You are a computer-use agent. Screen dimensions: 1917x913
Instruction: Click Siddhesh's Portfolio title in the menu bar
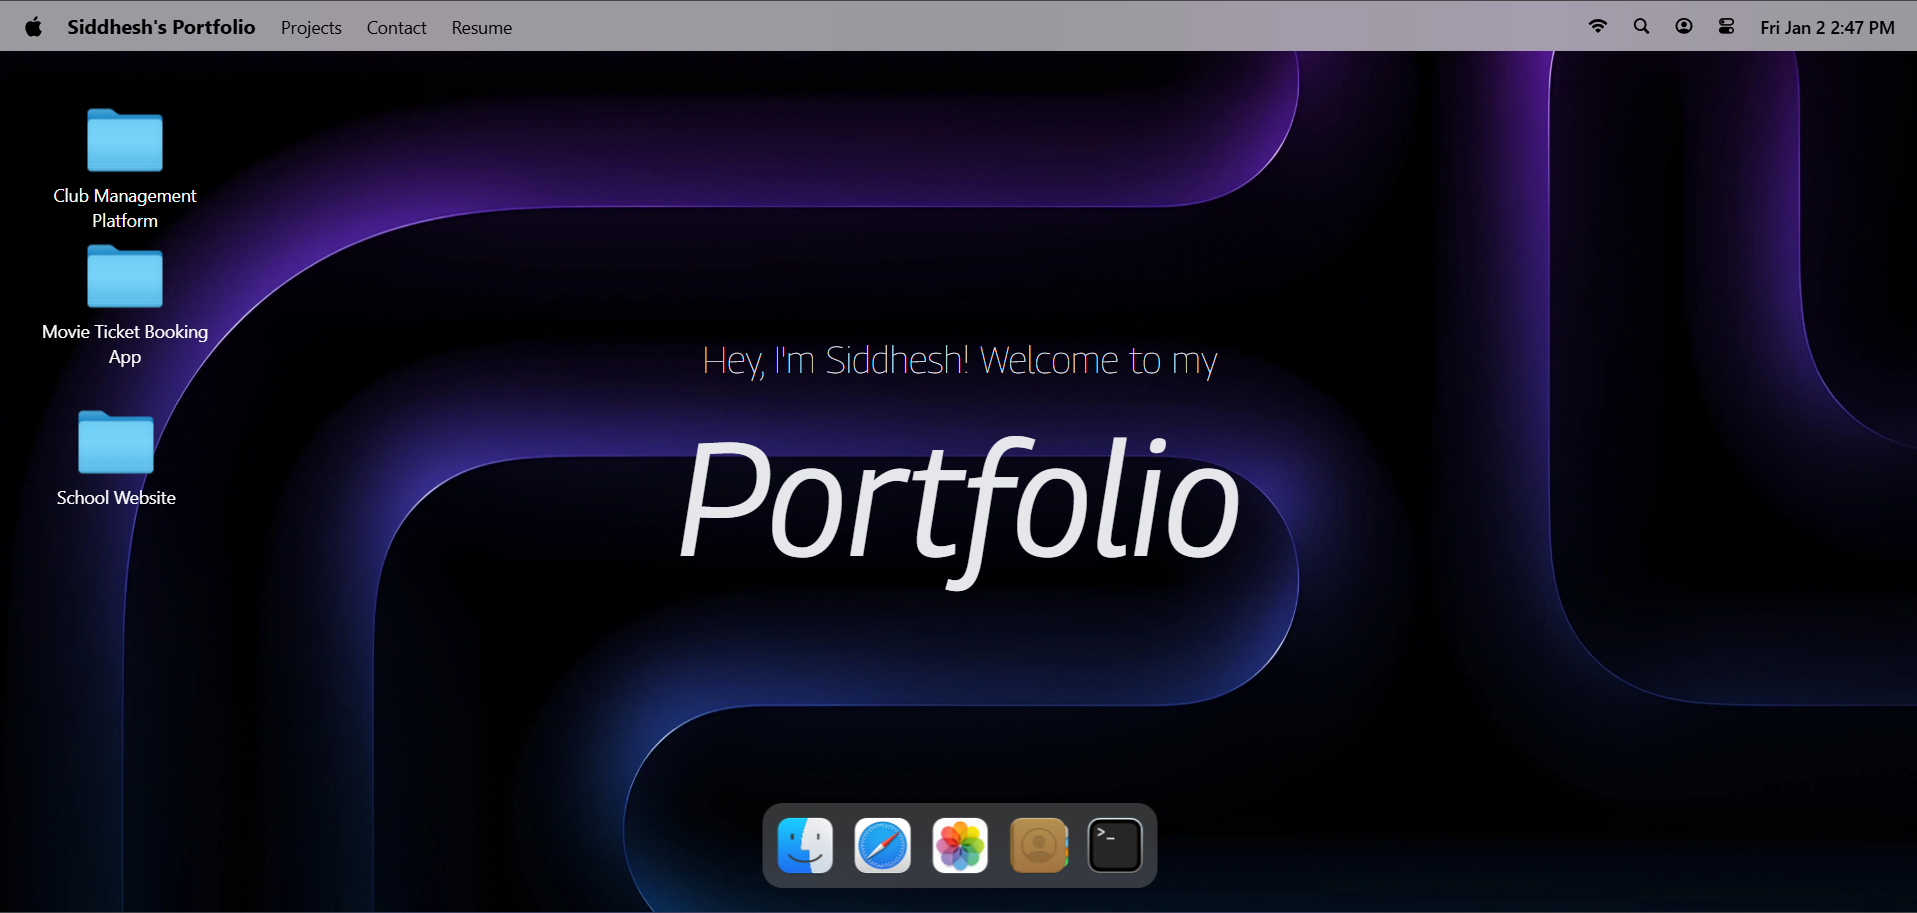161,27
